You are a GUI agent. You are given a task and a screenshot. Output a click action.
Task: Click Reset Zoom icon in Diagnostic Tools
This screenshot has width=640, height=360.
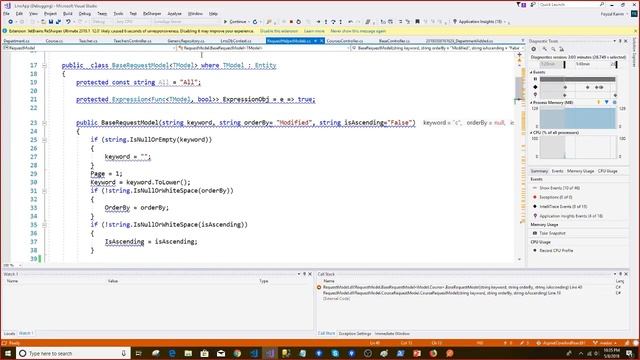pos(561,49)
